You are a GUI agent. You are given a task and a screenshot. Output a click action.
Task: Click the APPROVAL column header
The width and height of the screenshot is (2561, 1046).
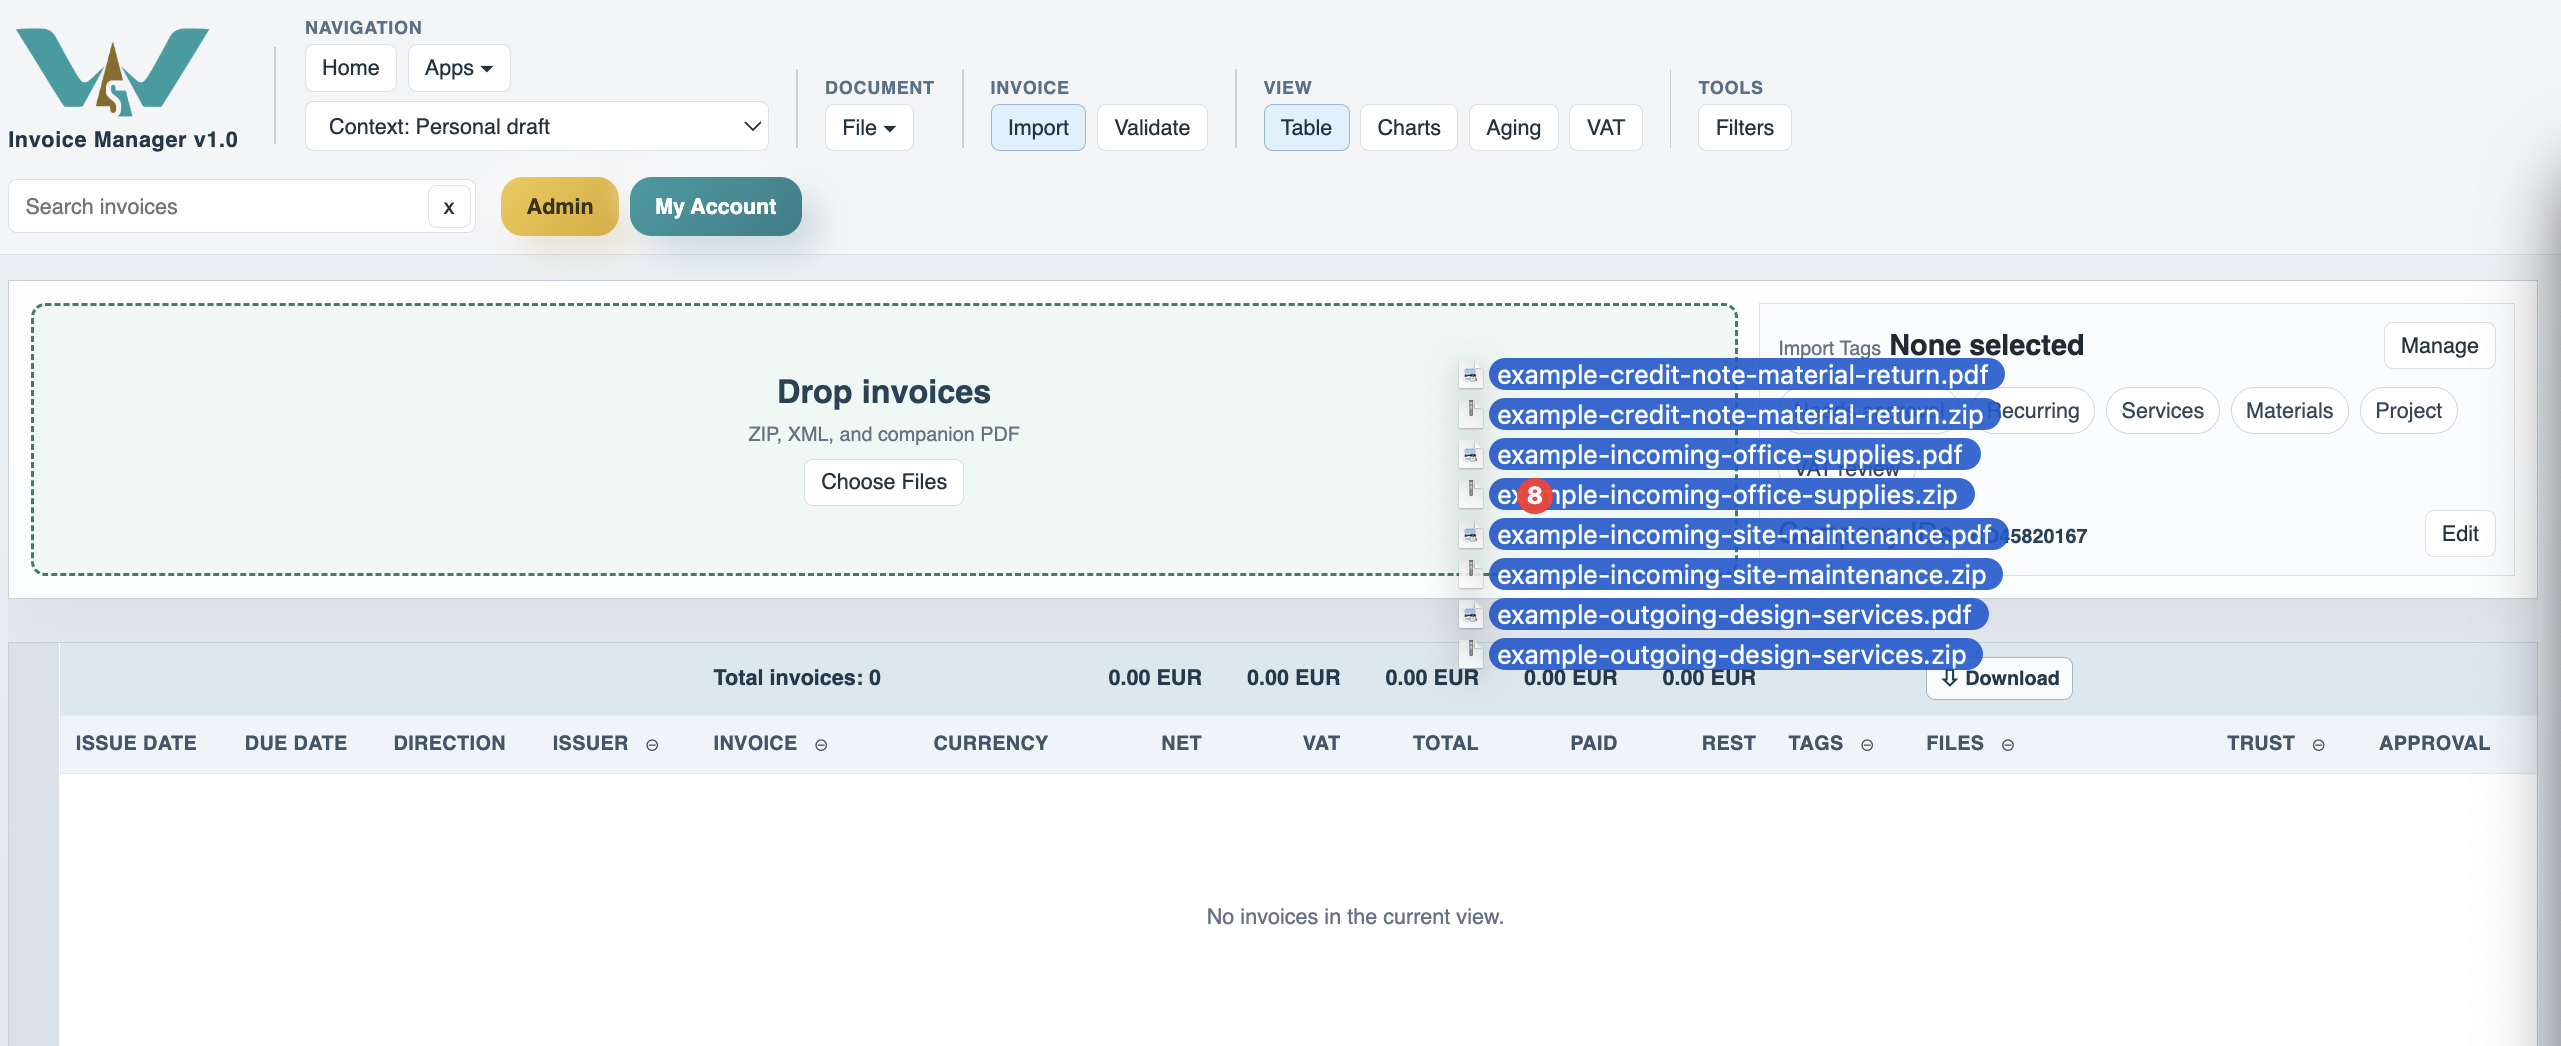click(2434, 743)
